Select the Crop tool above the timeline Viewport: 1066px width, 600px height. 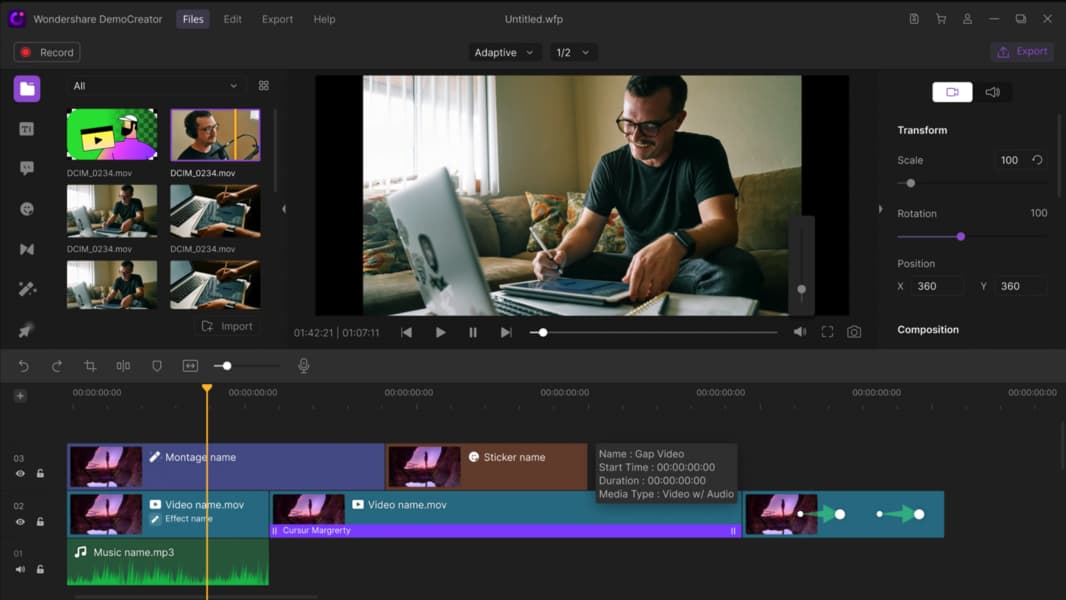coord(90,366)
